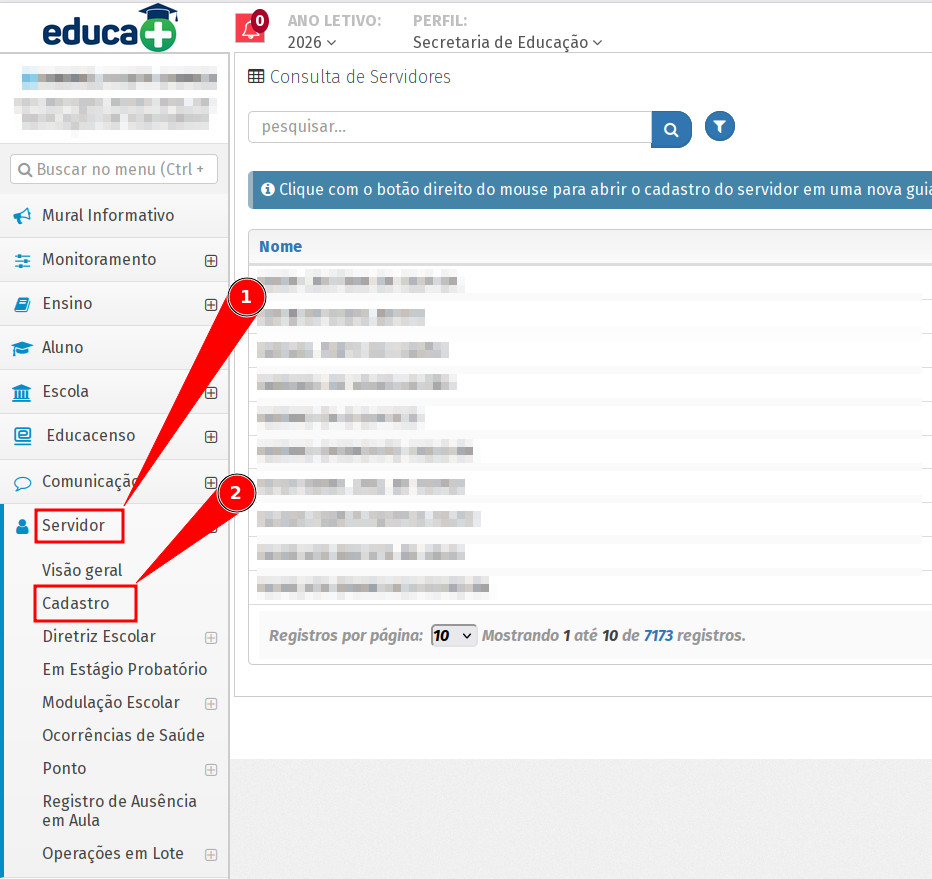The width and height of the screenshot is (932, 879).
Task: Open the Ano Letivo 2026 dropdown
Action: click(x=311, y=42)
